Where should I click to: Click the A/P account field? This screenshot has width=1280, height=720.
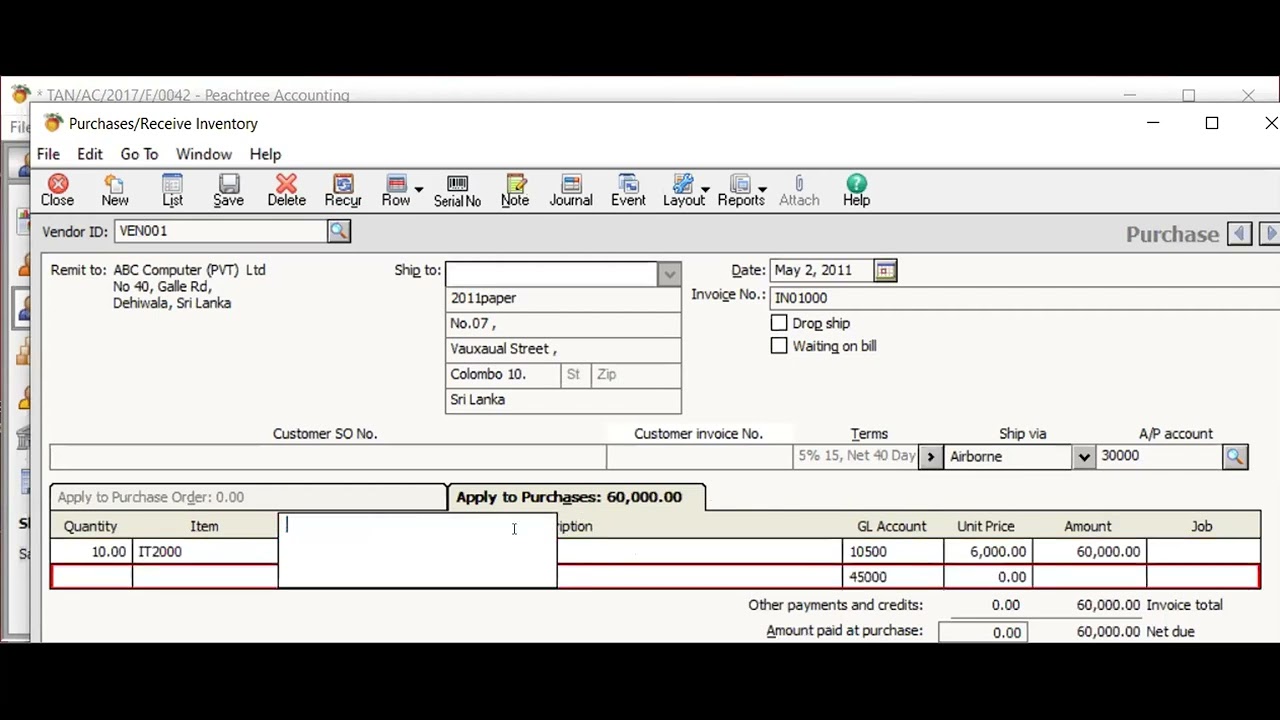click(x=1160, y=456)
